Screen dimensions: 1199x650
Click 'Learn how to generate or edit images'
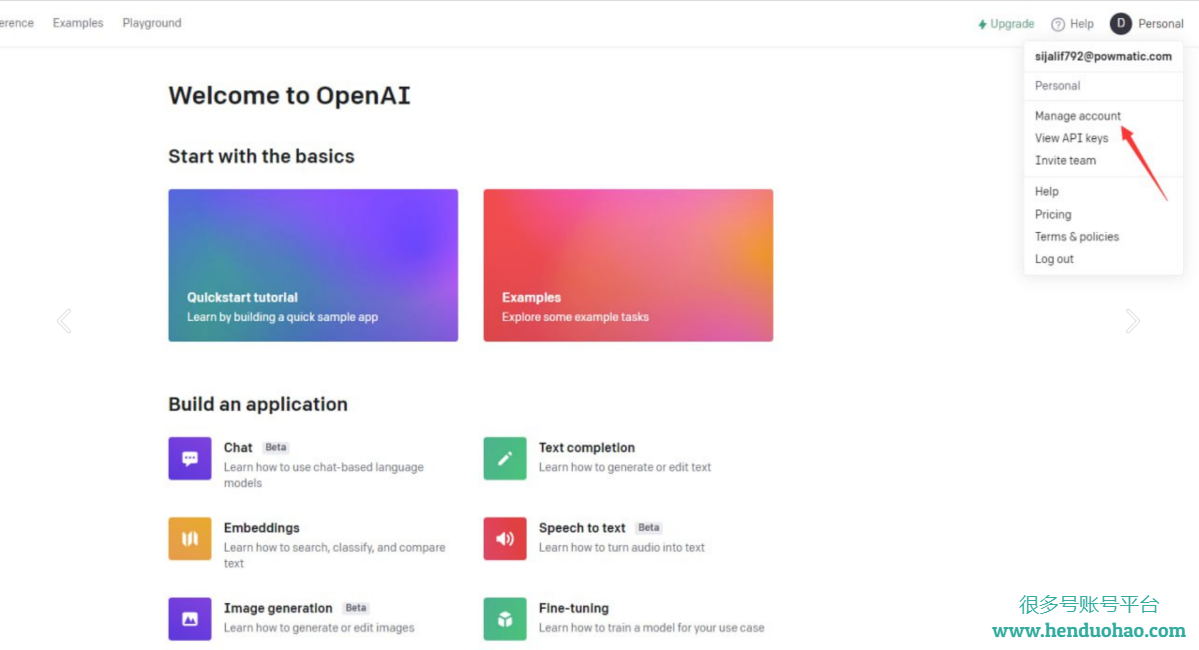click(319, 628)
